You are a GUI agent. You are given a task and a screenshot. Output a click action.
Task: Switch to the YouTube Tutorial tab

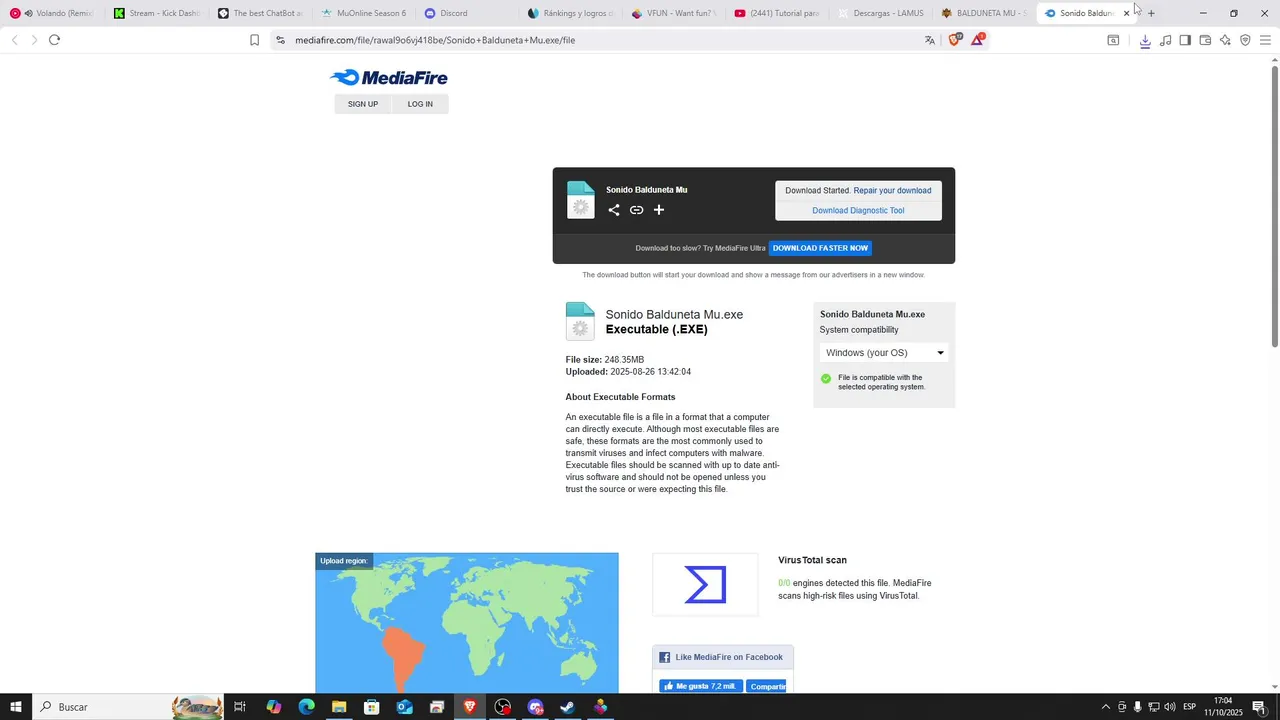[x=779, y=13]
